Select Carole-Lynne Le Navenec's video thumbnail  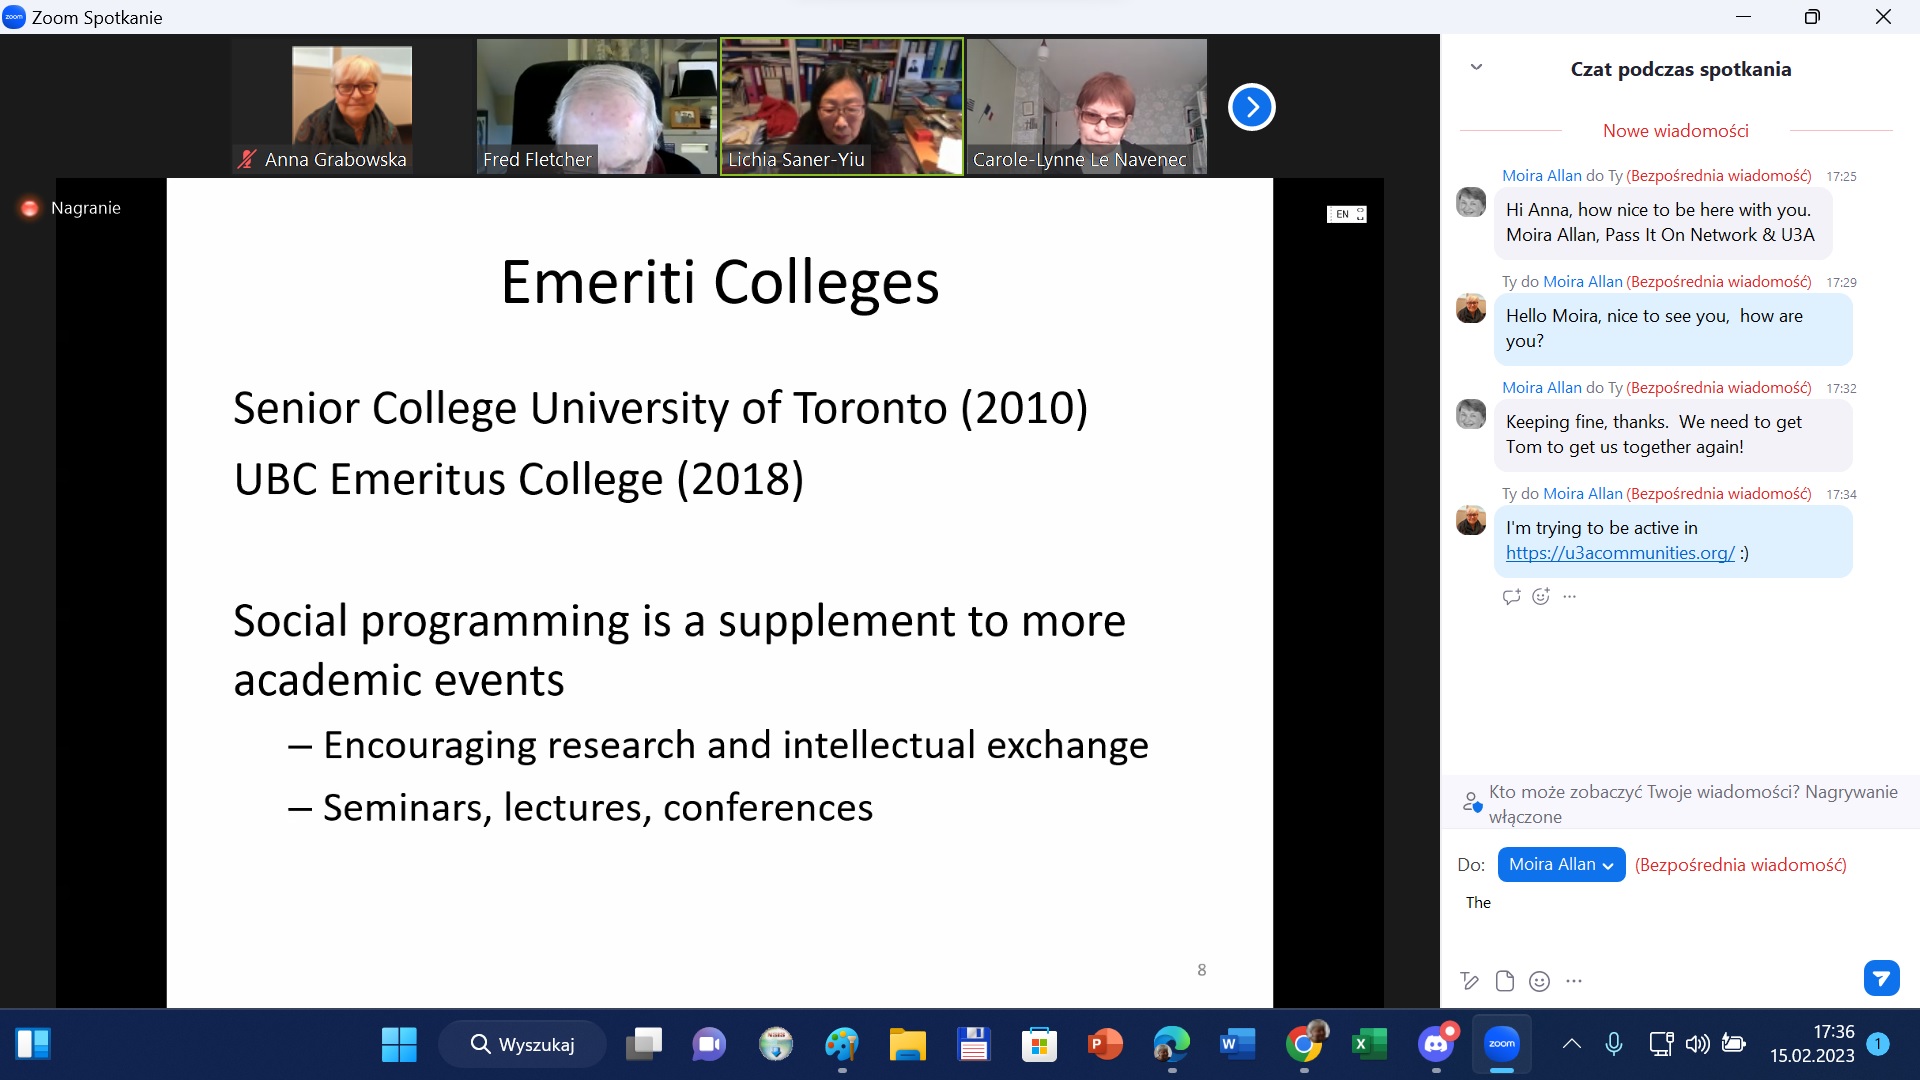(x=1087, y=106)
